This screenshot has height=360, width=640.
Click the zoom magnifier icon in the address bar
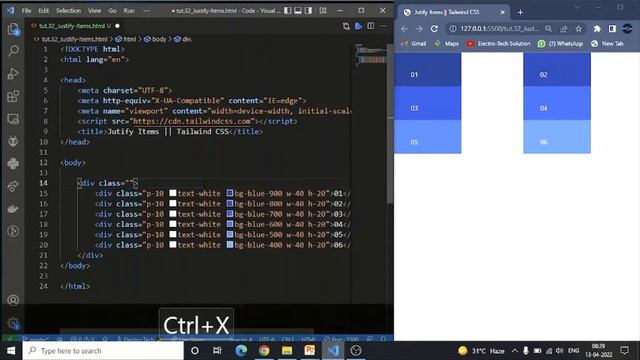[x=549, y=29]
